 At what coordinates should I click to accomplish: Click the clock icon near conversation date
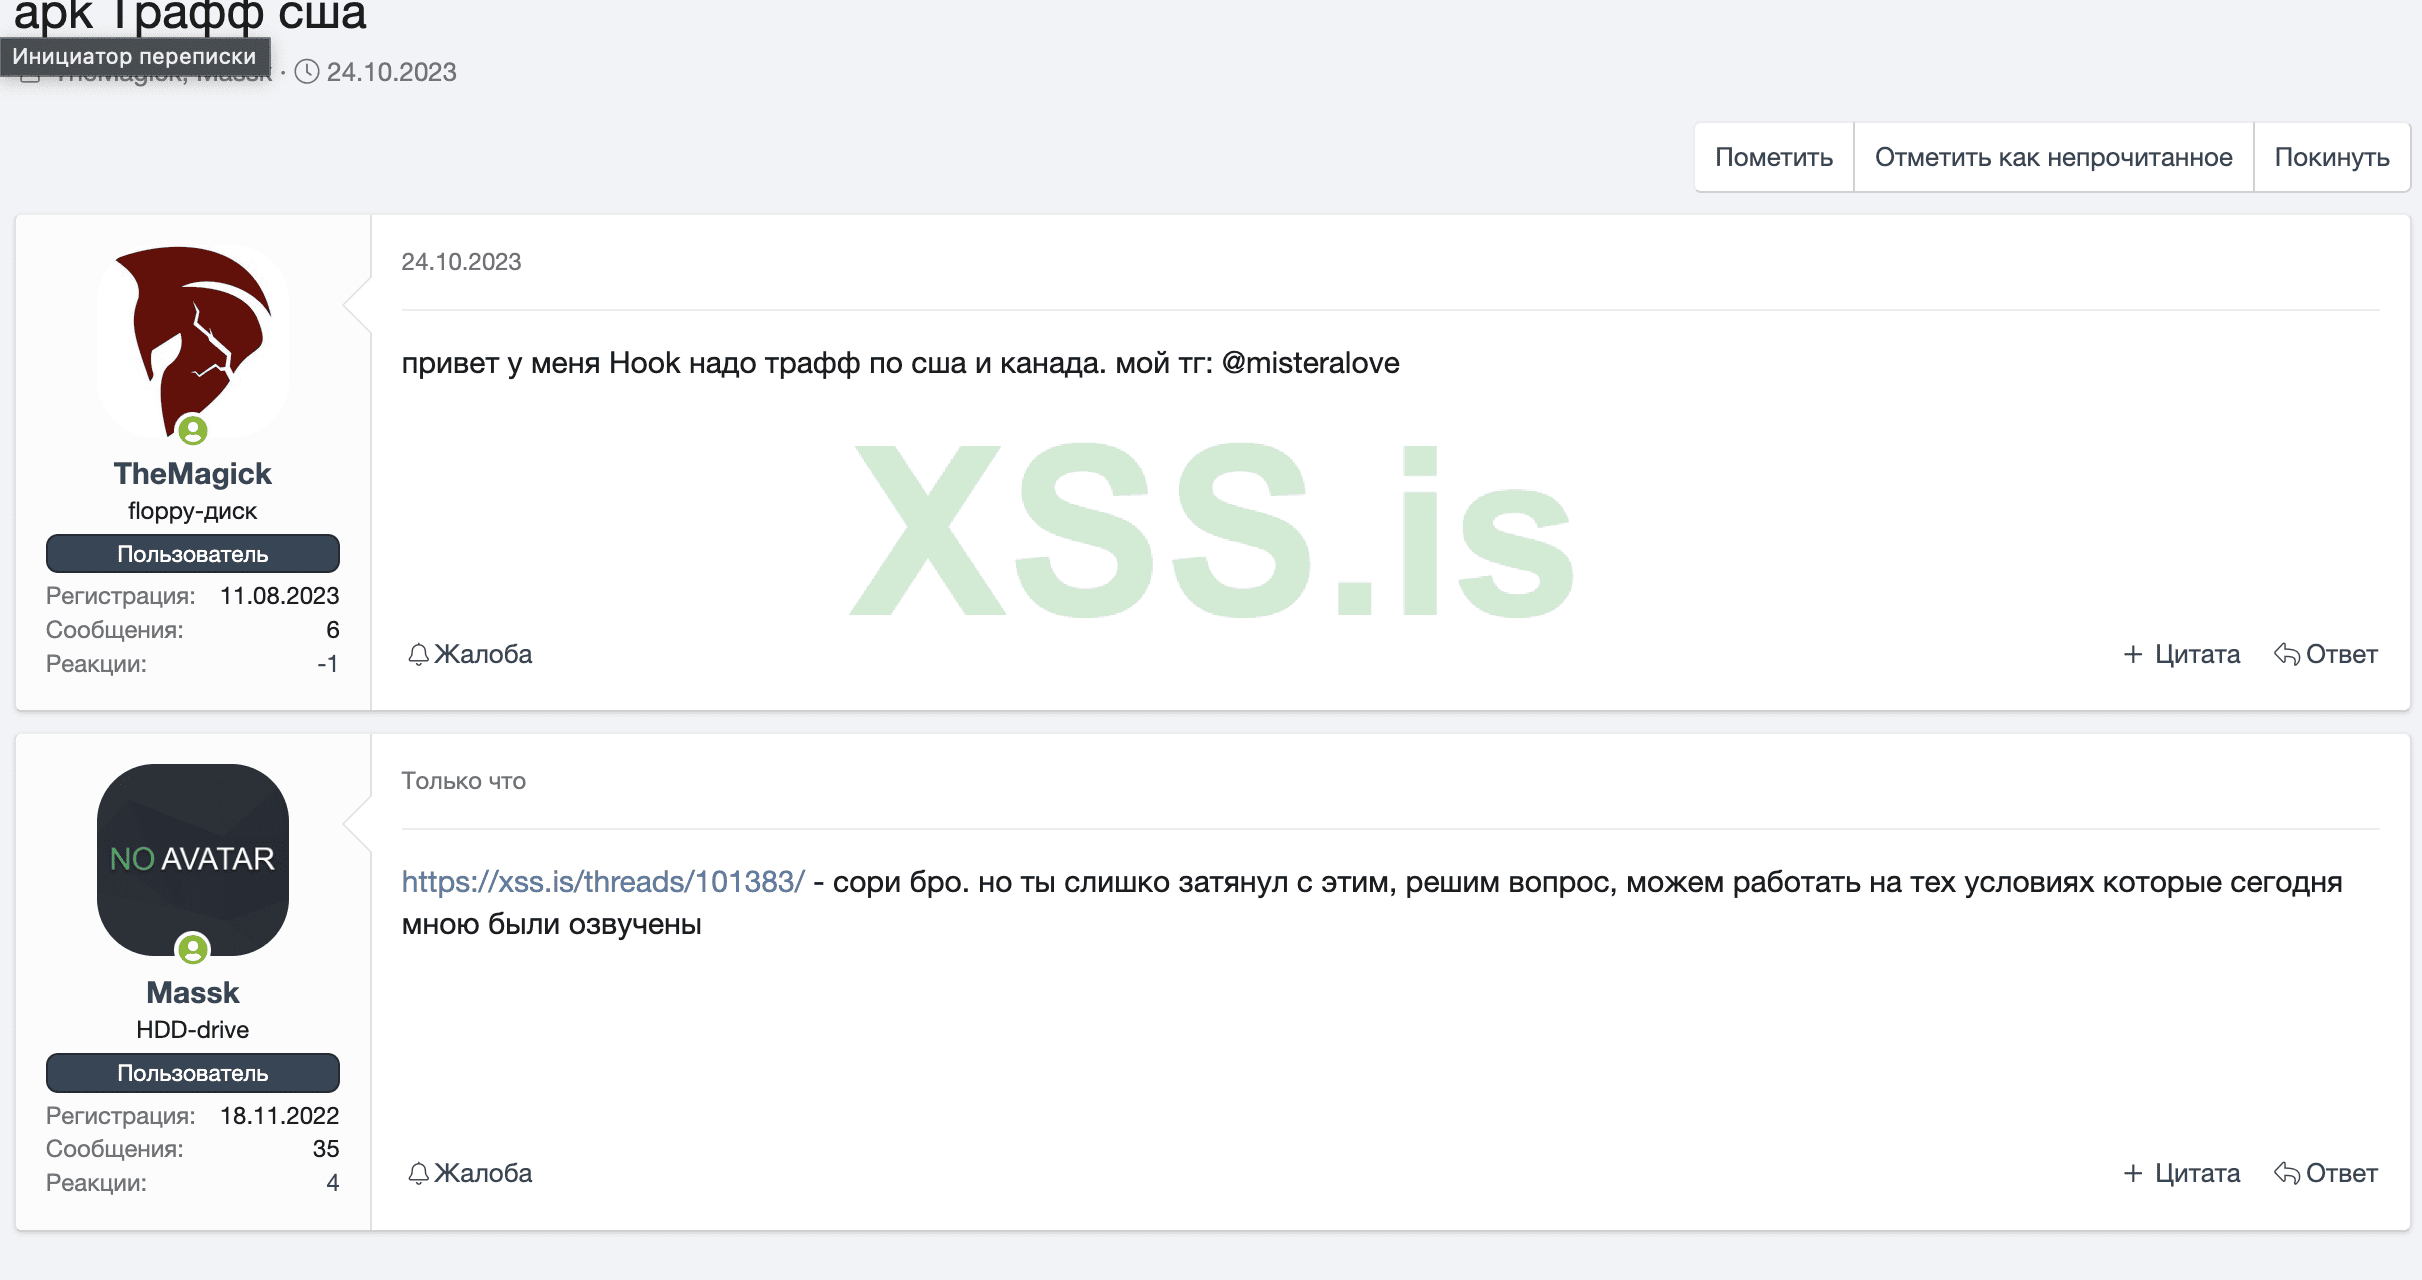307,72
